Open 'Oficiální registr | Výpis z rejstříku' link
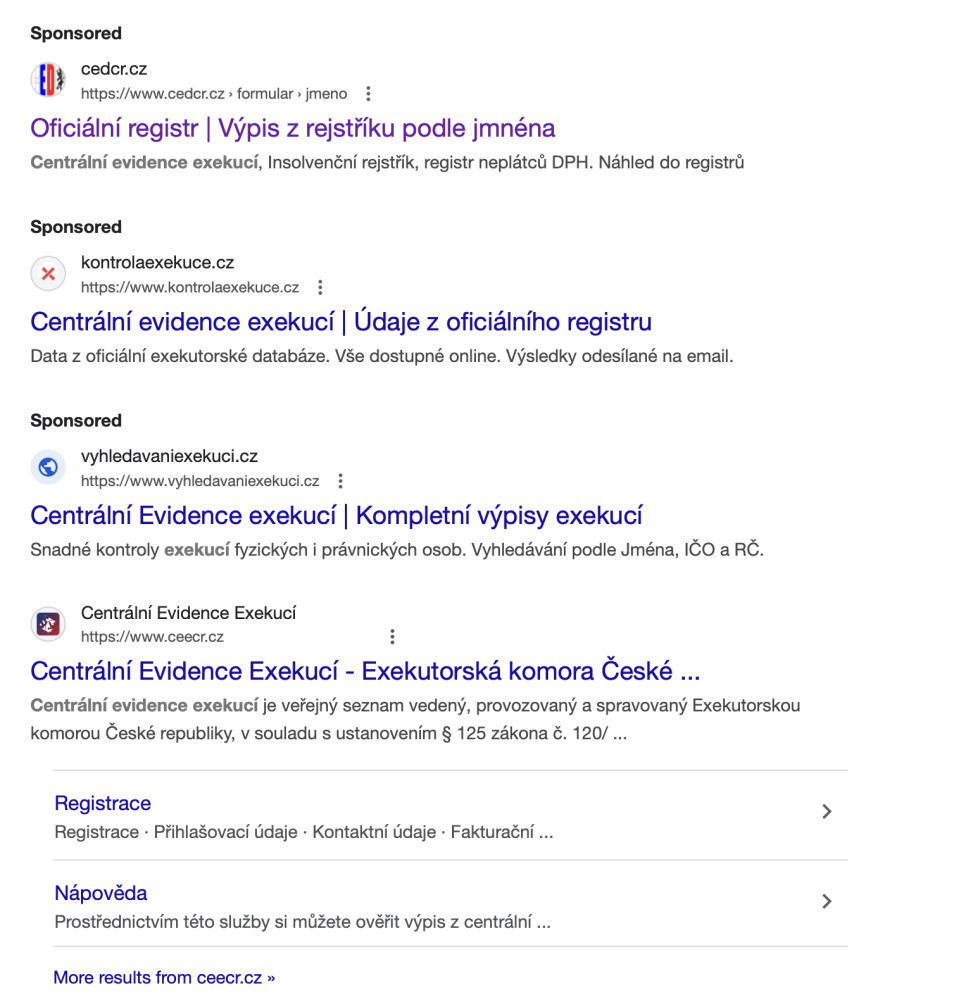This screenshot has height=1000, width=966. [x=292, y=129]
